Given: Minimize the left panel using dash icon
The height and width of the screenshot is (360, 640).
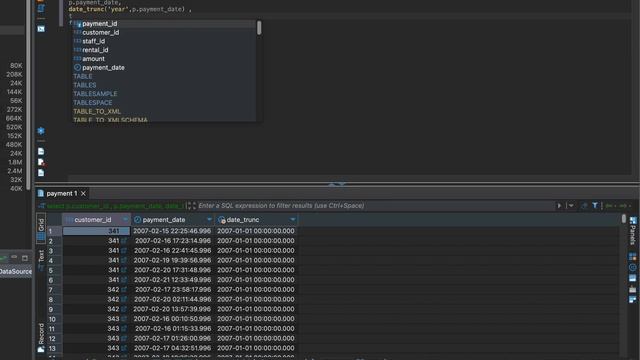Looking at the screenshot, I should click(14, 257).
